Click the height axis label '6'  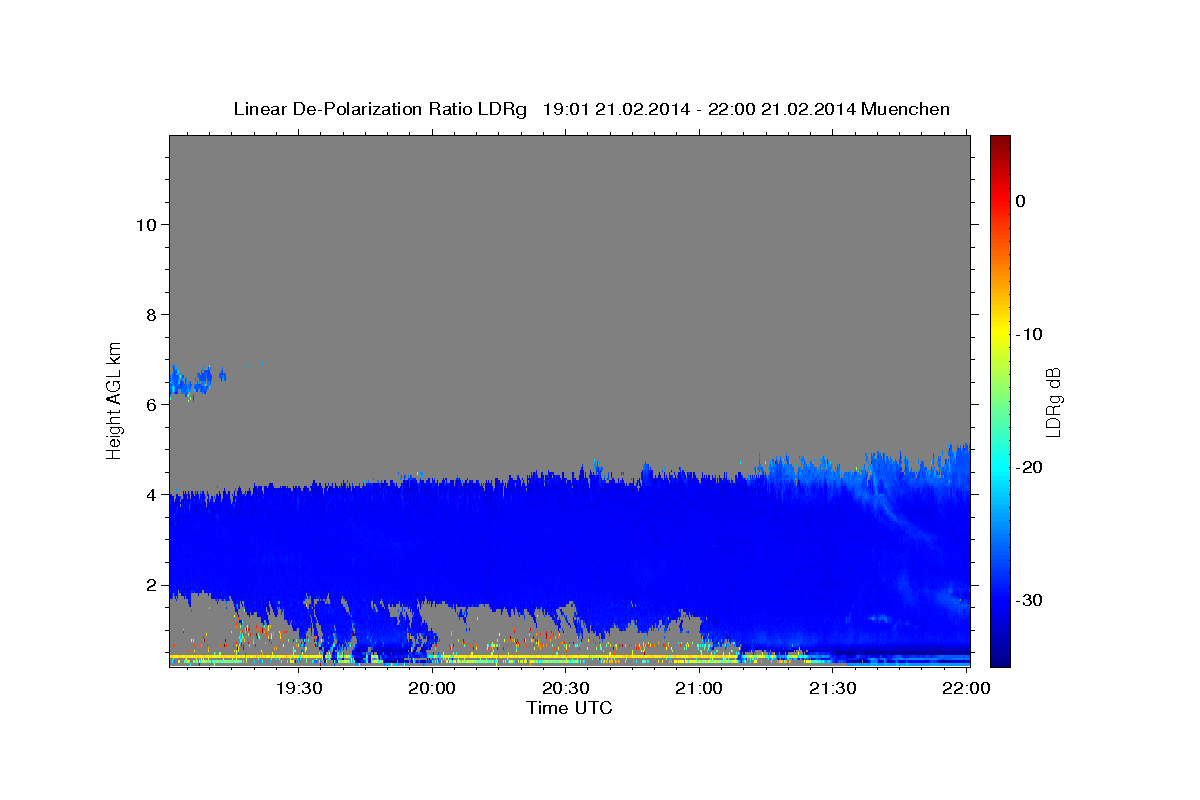(150, 404)
